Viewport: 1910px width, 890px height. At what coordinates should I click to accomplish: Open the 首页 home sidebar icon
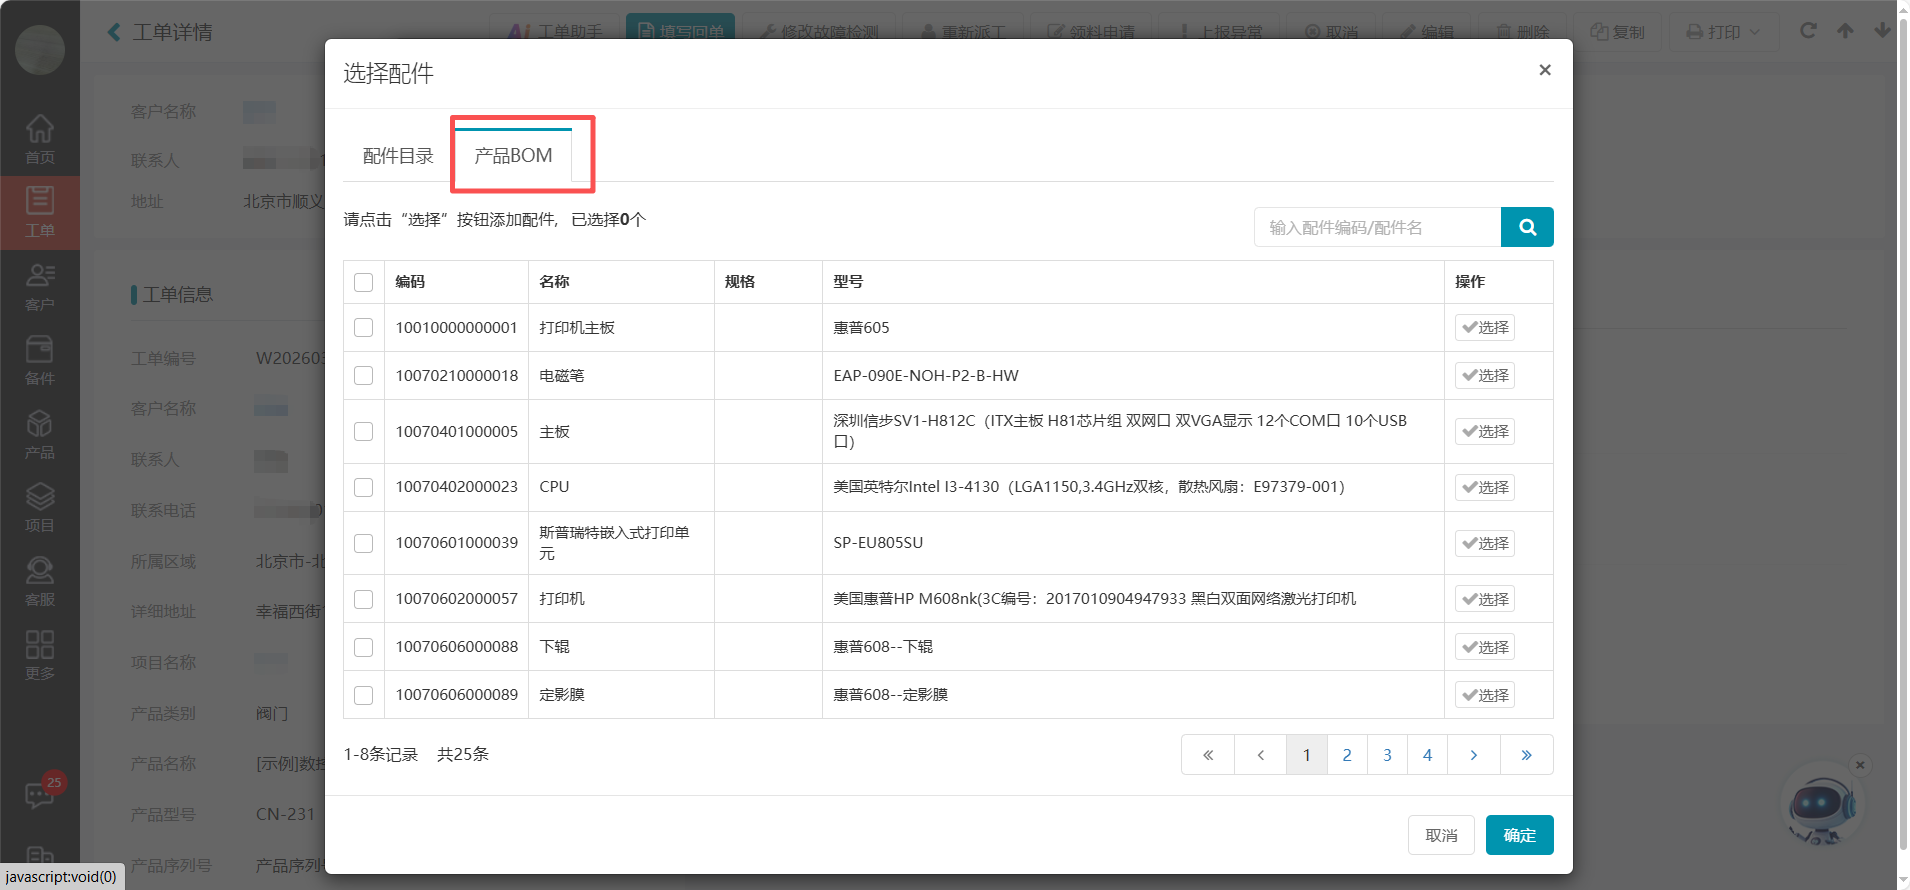[x=40, y=139]
